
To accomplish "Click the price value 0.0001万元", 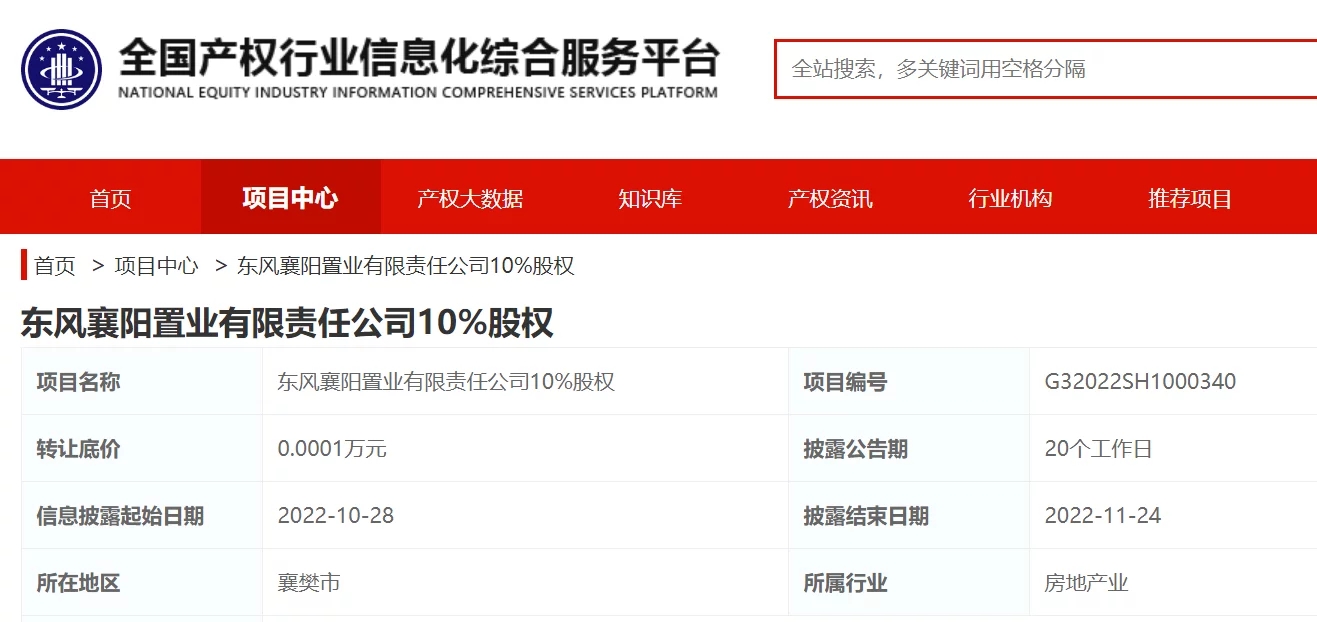I will [x=332, y=449].
